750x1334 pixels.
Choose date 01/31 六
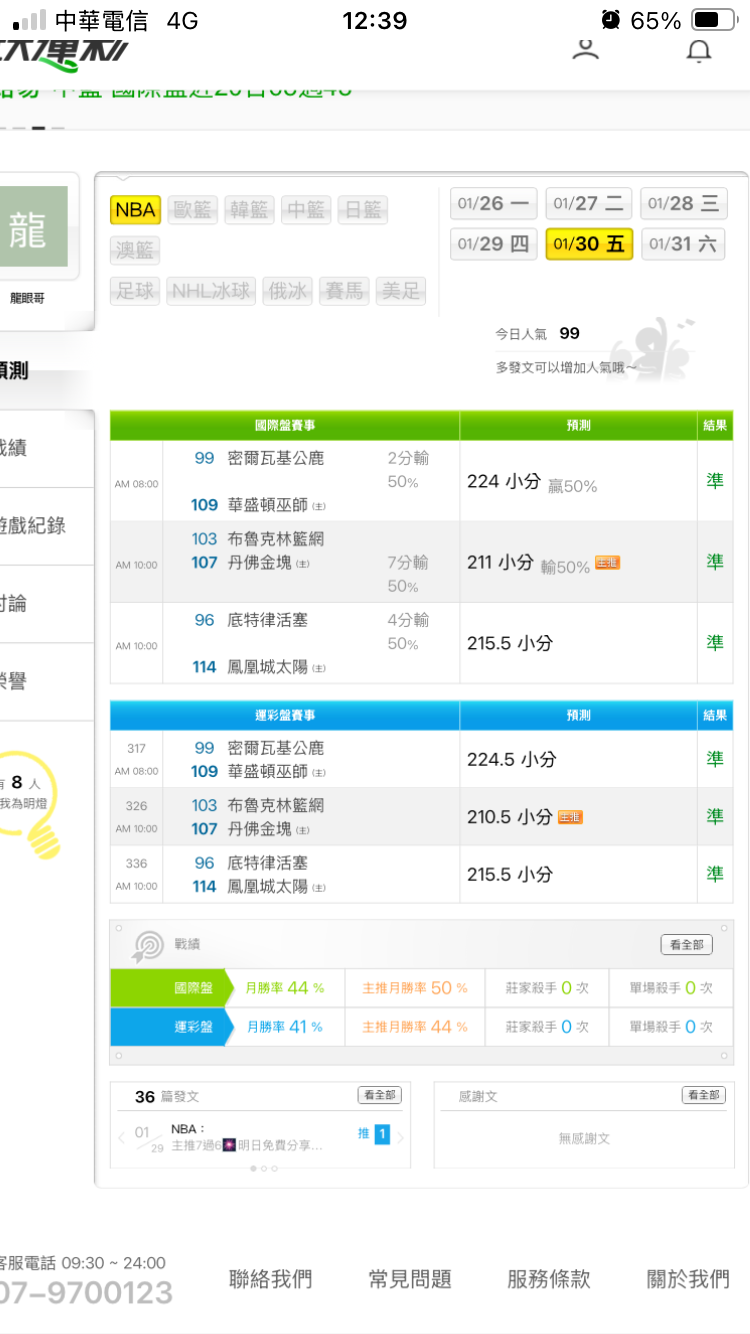pos(683,244)
